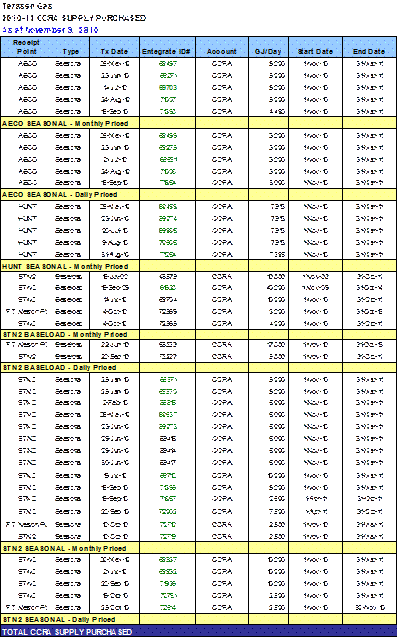Select the STN2 SEASONAL - Monthly Priced row
Image resolution: width=397 pixels, height=637 pixels.
tap(198, 548)
